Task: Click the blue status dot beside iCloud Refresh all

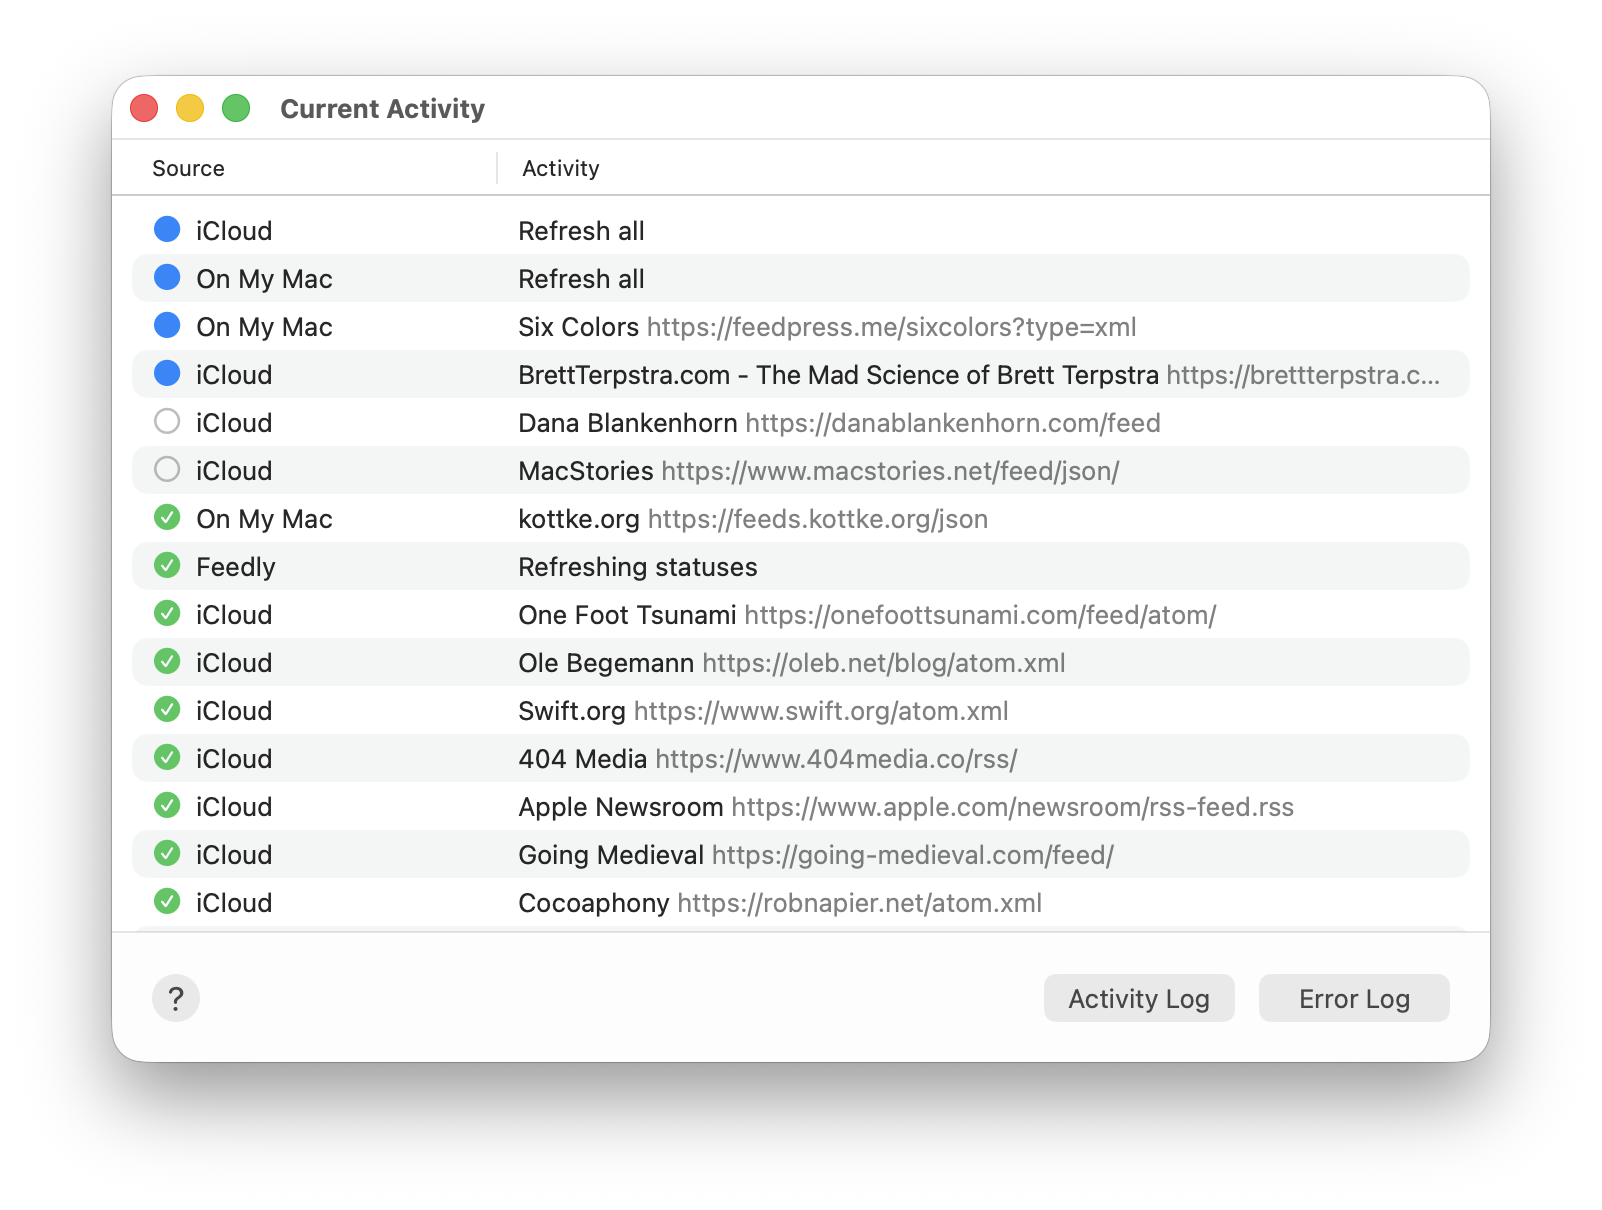Action: pos(167,229)
